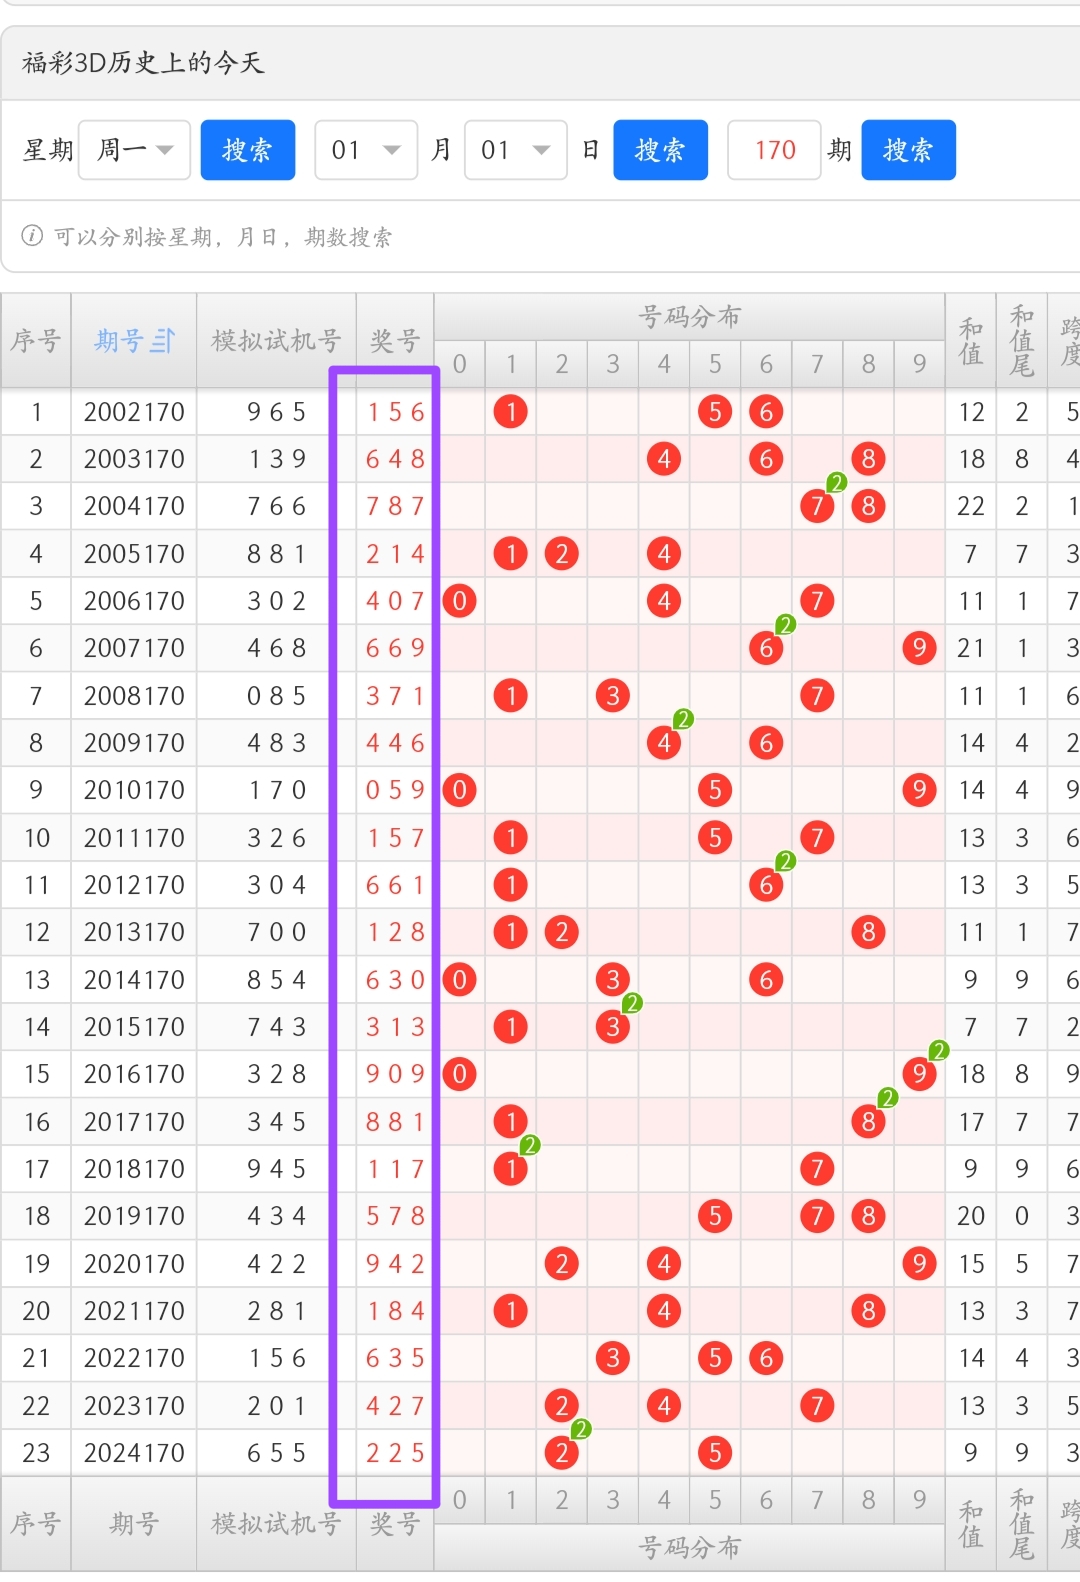Select issue number 2002170

[134, 412]
